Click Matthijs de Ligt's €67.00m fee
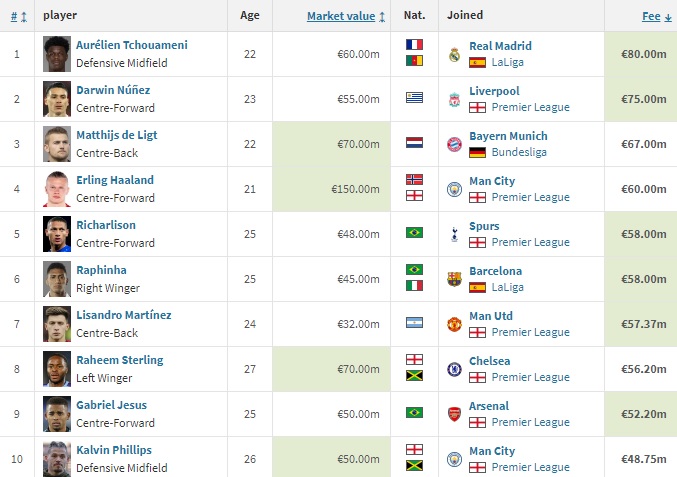Screen dimensions: 677x477 coord(643,144)
